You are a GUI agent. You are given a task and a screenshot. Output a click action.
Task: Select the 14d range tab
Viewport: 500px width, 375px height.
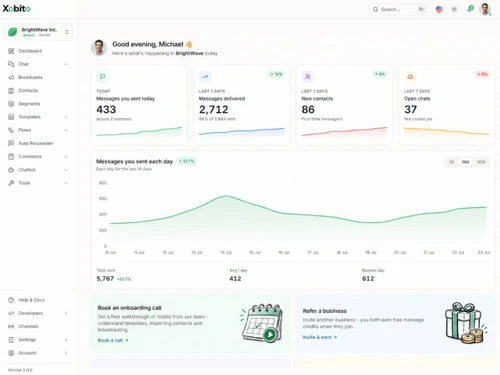pyautogui.click(x=465, y=162)
